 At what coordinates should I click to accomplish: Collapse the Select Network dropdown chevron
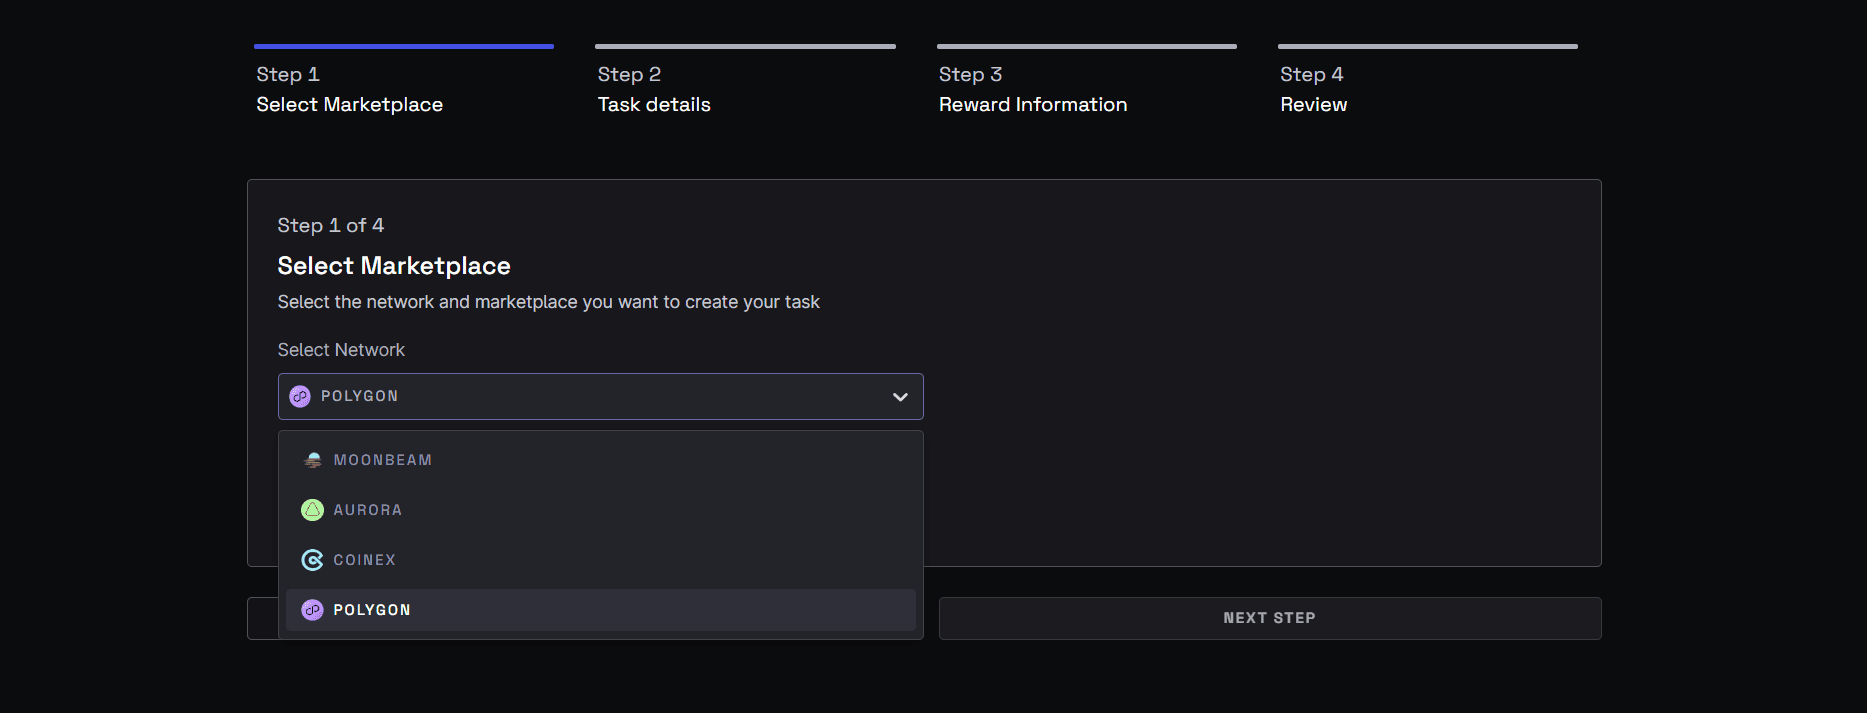point(900,397)
